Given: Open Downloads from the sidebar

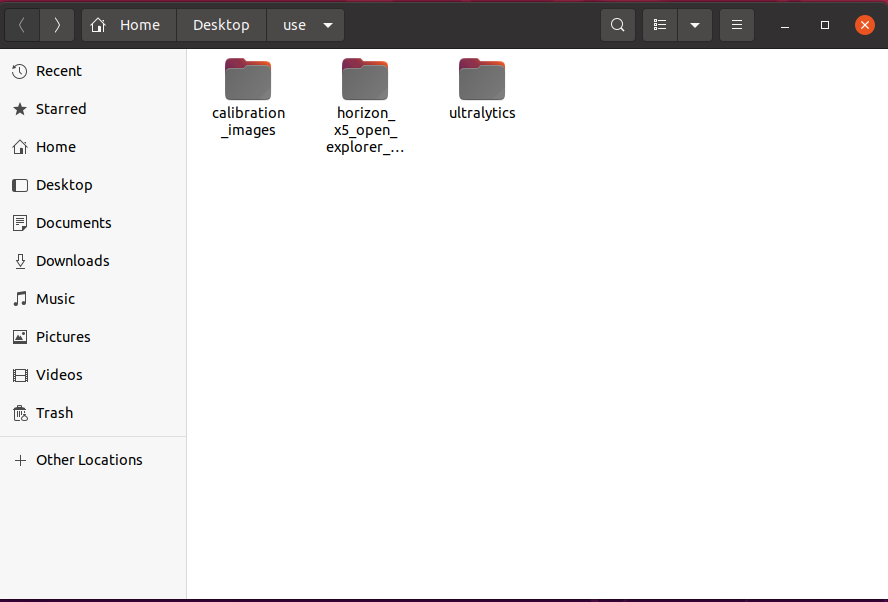Looking at the screenshot, I should (x=72, y=261).
